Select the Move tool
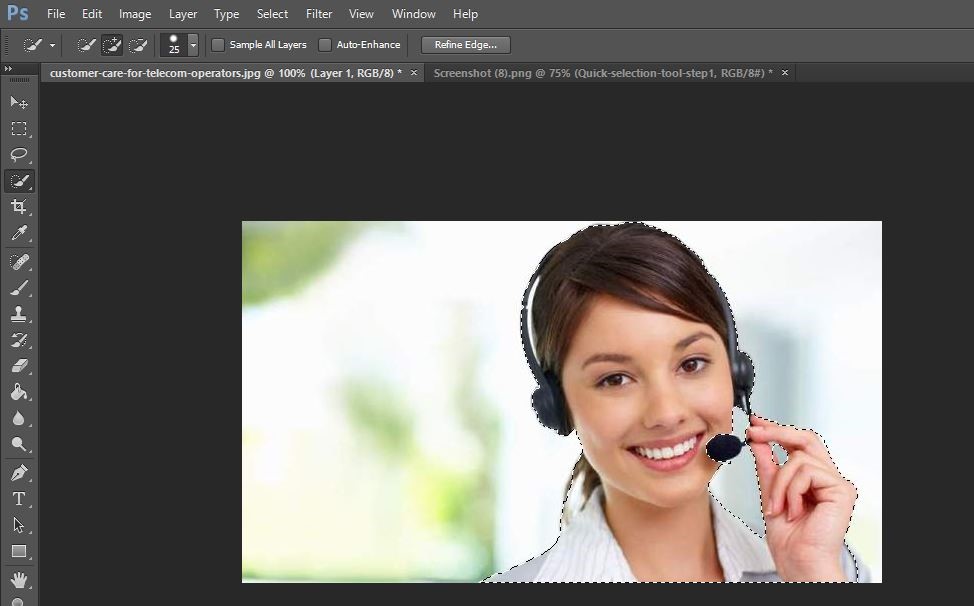This screenshot has width=974, height=606. [x=19, y=102]
